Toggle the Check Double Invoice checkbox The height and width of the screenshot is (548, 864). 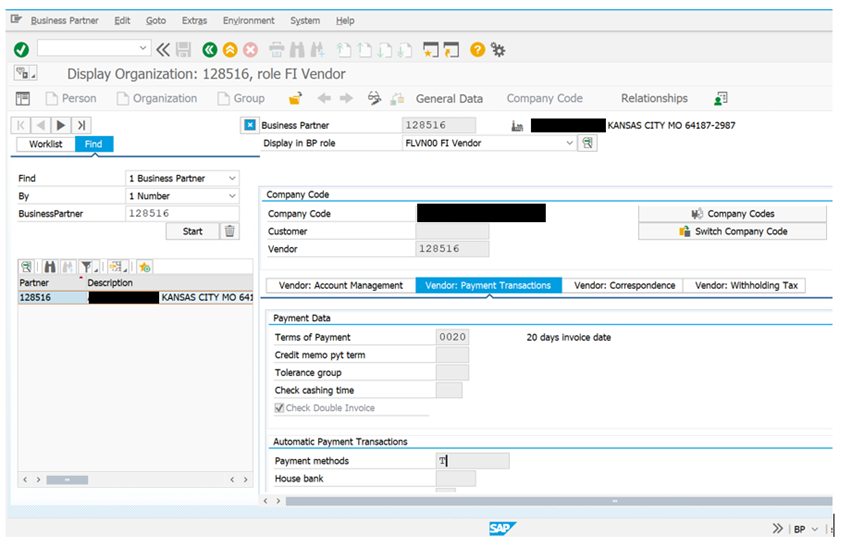click(280, 408)
